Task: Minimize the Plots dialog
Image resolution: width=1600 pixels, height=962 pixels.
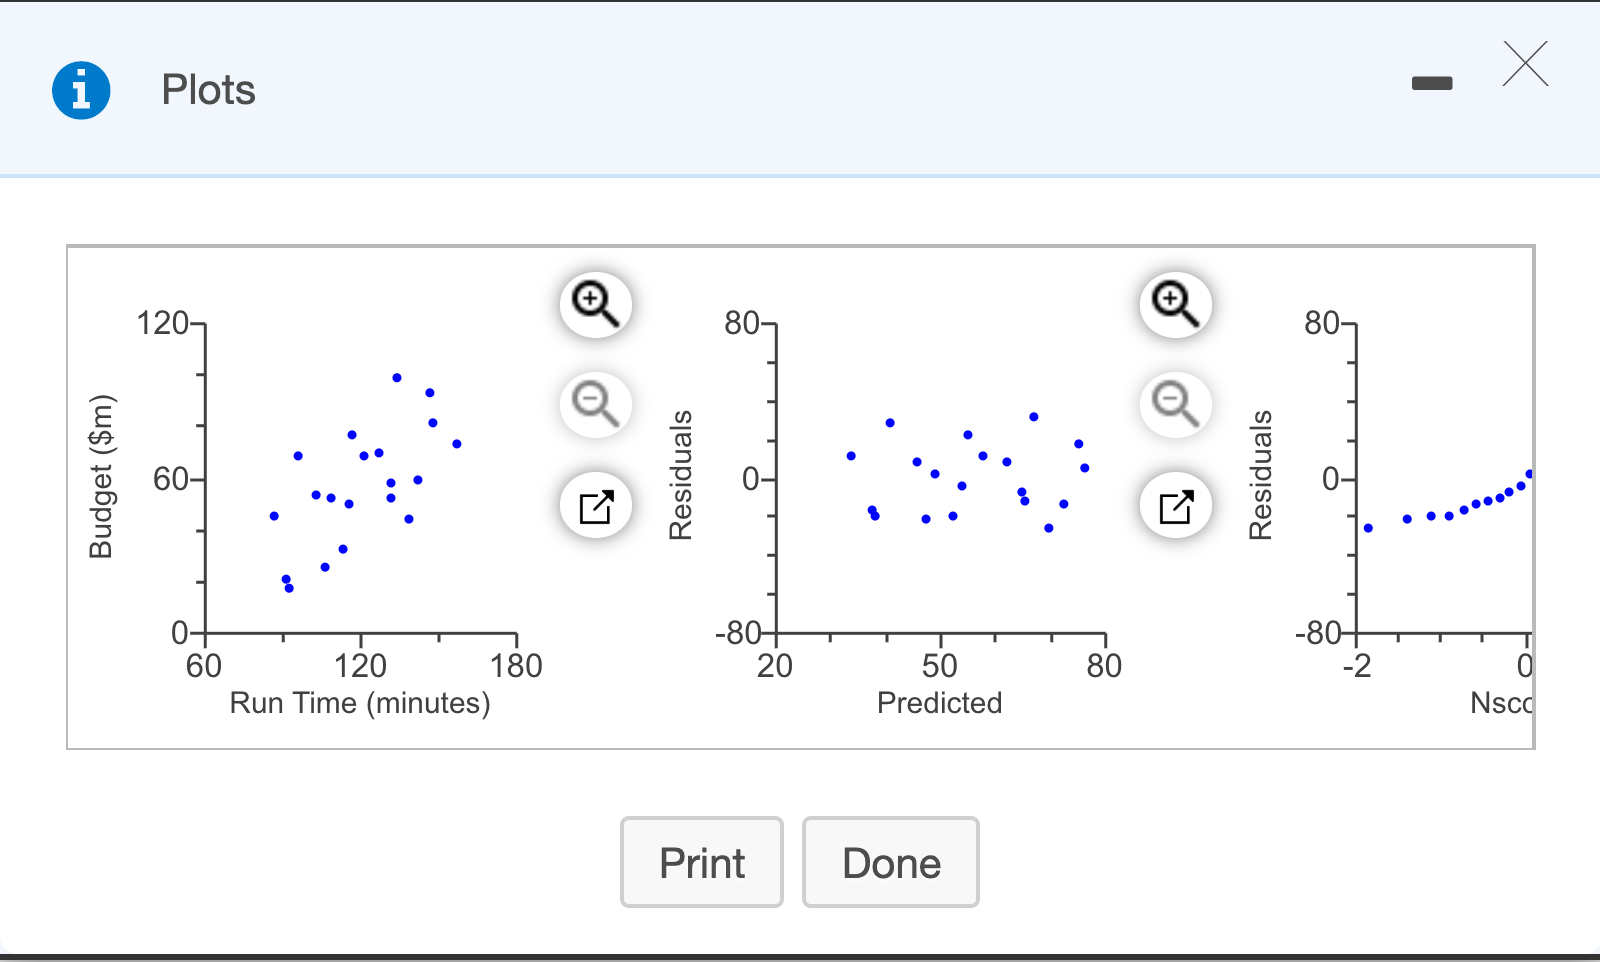Action: 1431,84
